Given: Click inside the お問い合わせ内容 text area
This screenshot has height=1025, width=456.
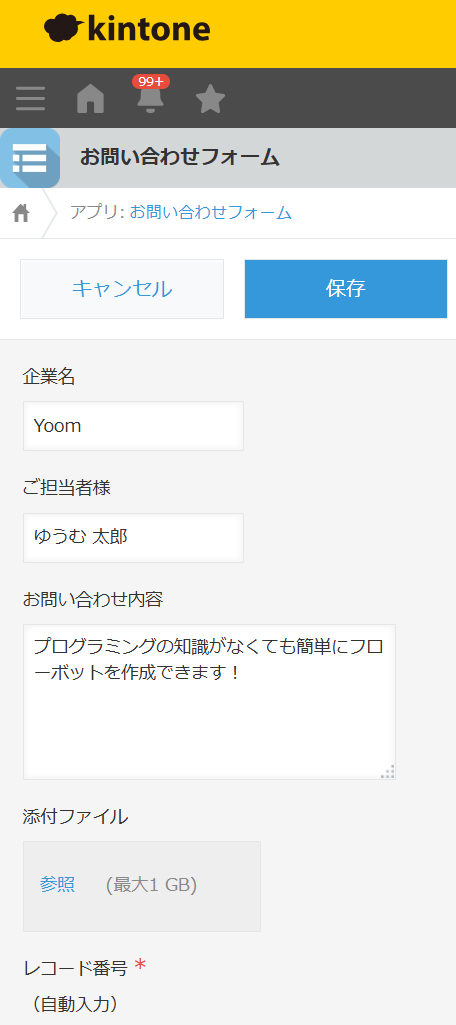Looking at the screenshot, I should (209, 702).
